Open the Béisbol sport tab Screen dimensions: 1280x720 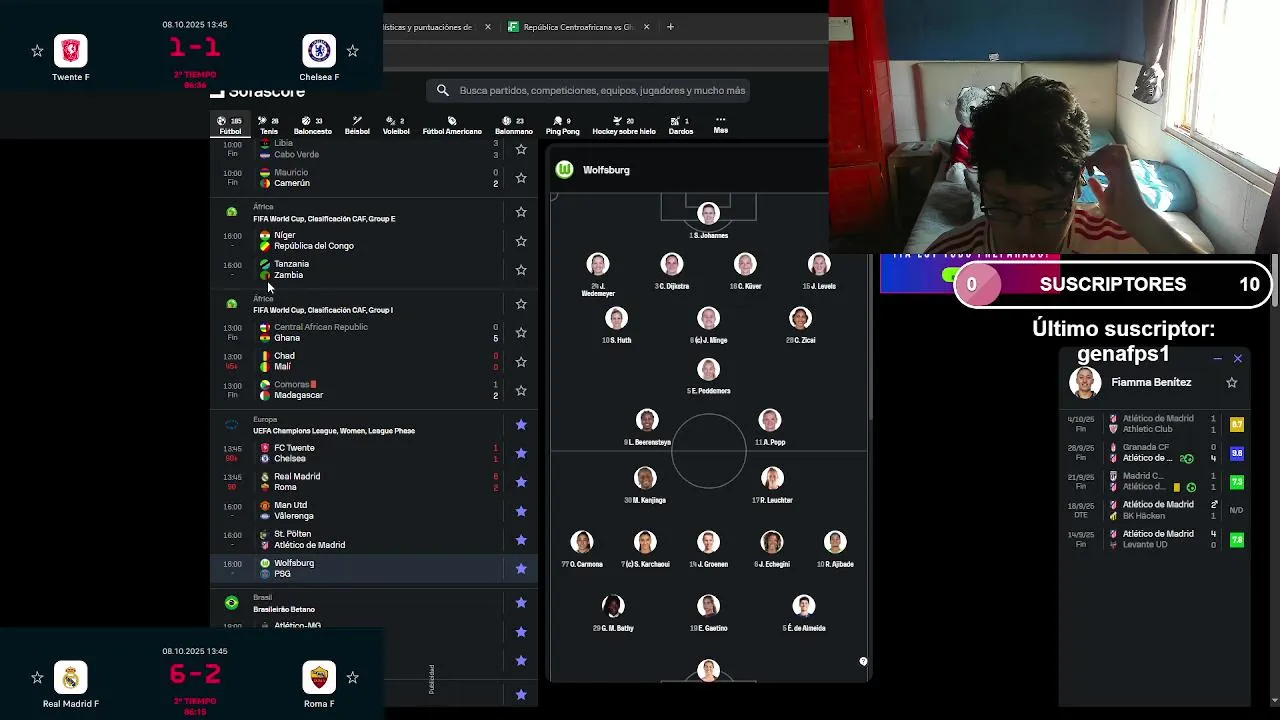coord(357,125)
